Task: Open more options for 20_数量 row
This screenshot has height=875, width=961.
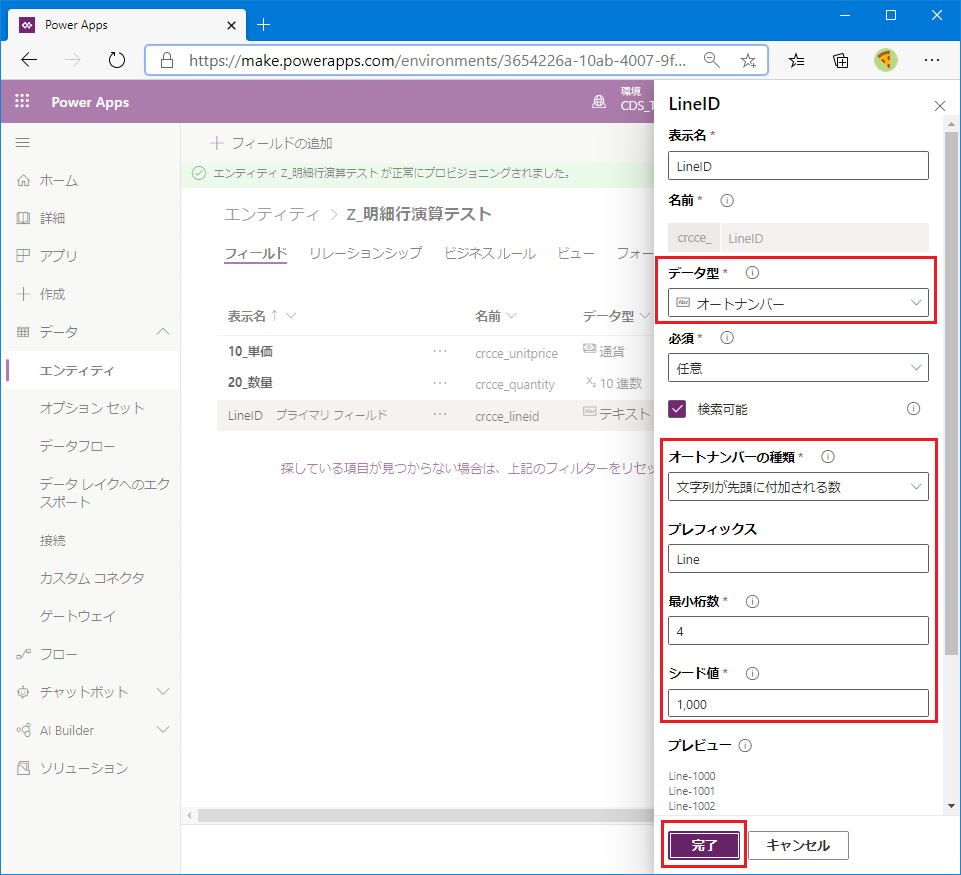Action: point(440,383)
